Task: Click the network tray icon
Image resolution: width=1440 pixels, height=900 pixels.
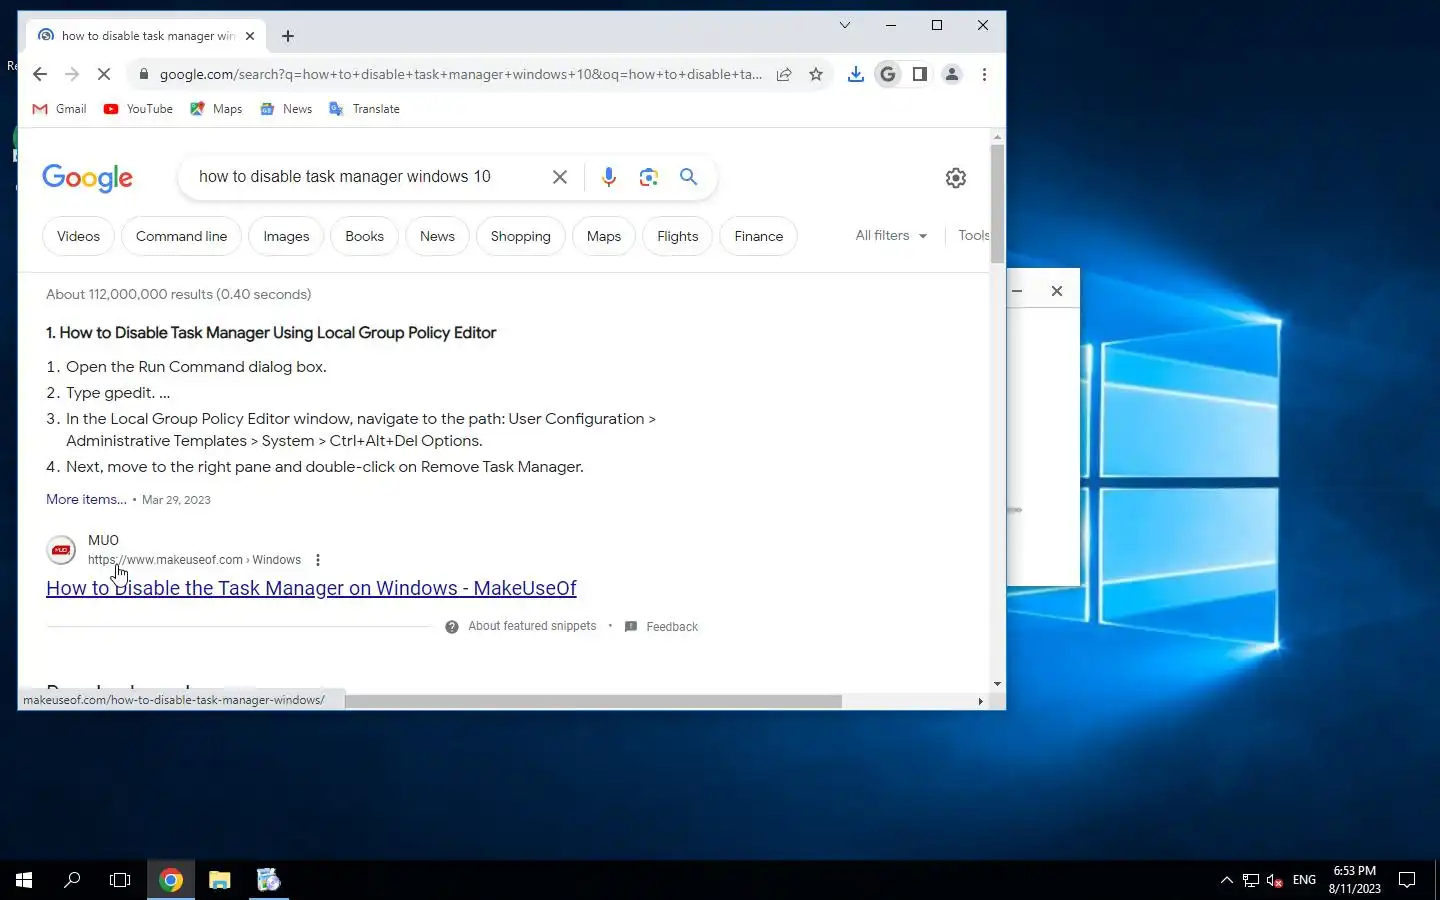Action: click(x=1251, y=880)
